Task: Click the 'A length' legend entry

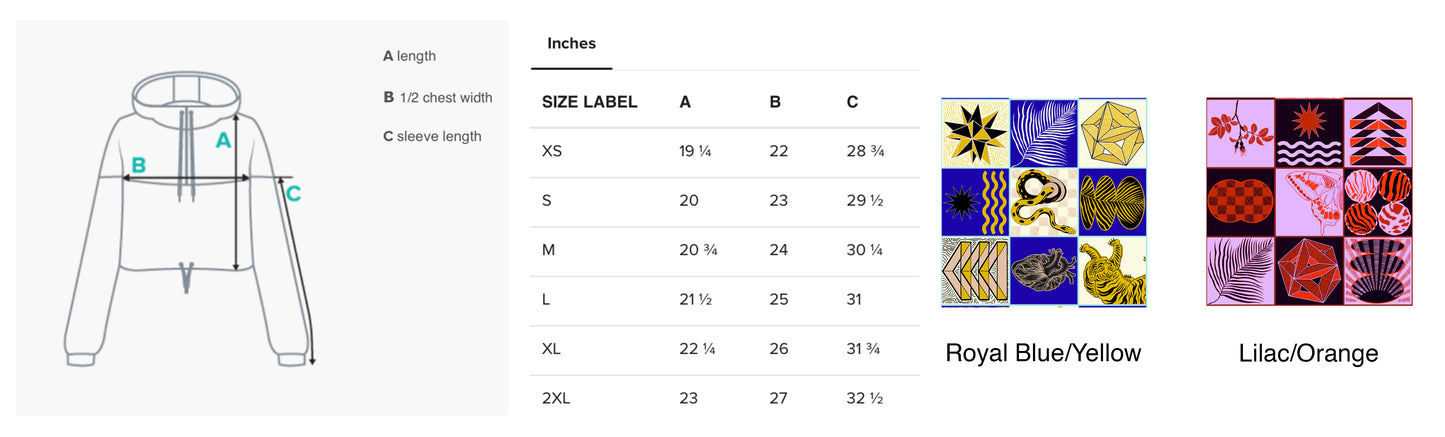Action: coord(409,56)
